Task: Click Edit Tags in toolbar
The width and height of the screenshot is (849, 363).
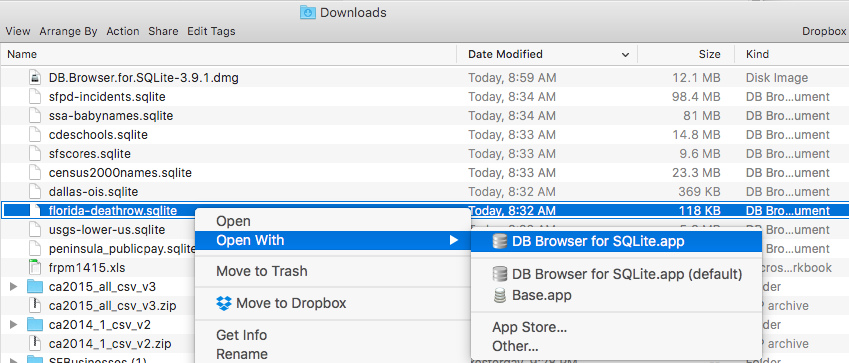Action: pos(211,31)
